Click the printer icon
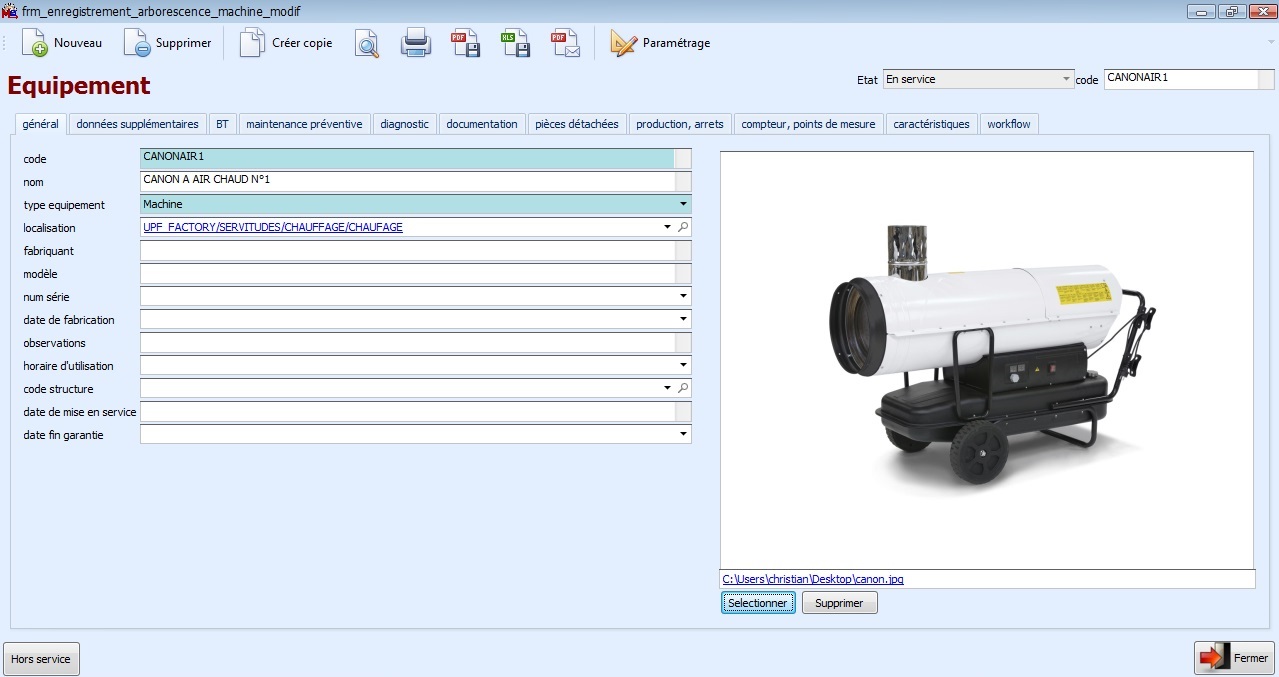 pyautogui.click(x=415, y=44)
